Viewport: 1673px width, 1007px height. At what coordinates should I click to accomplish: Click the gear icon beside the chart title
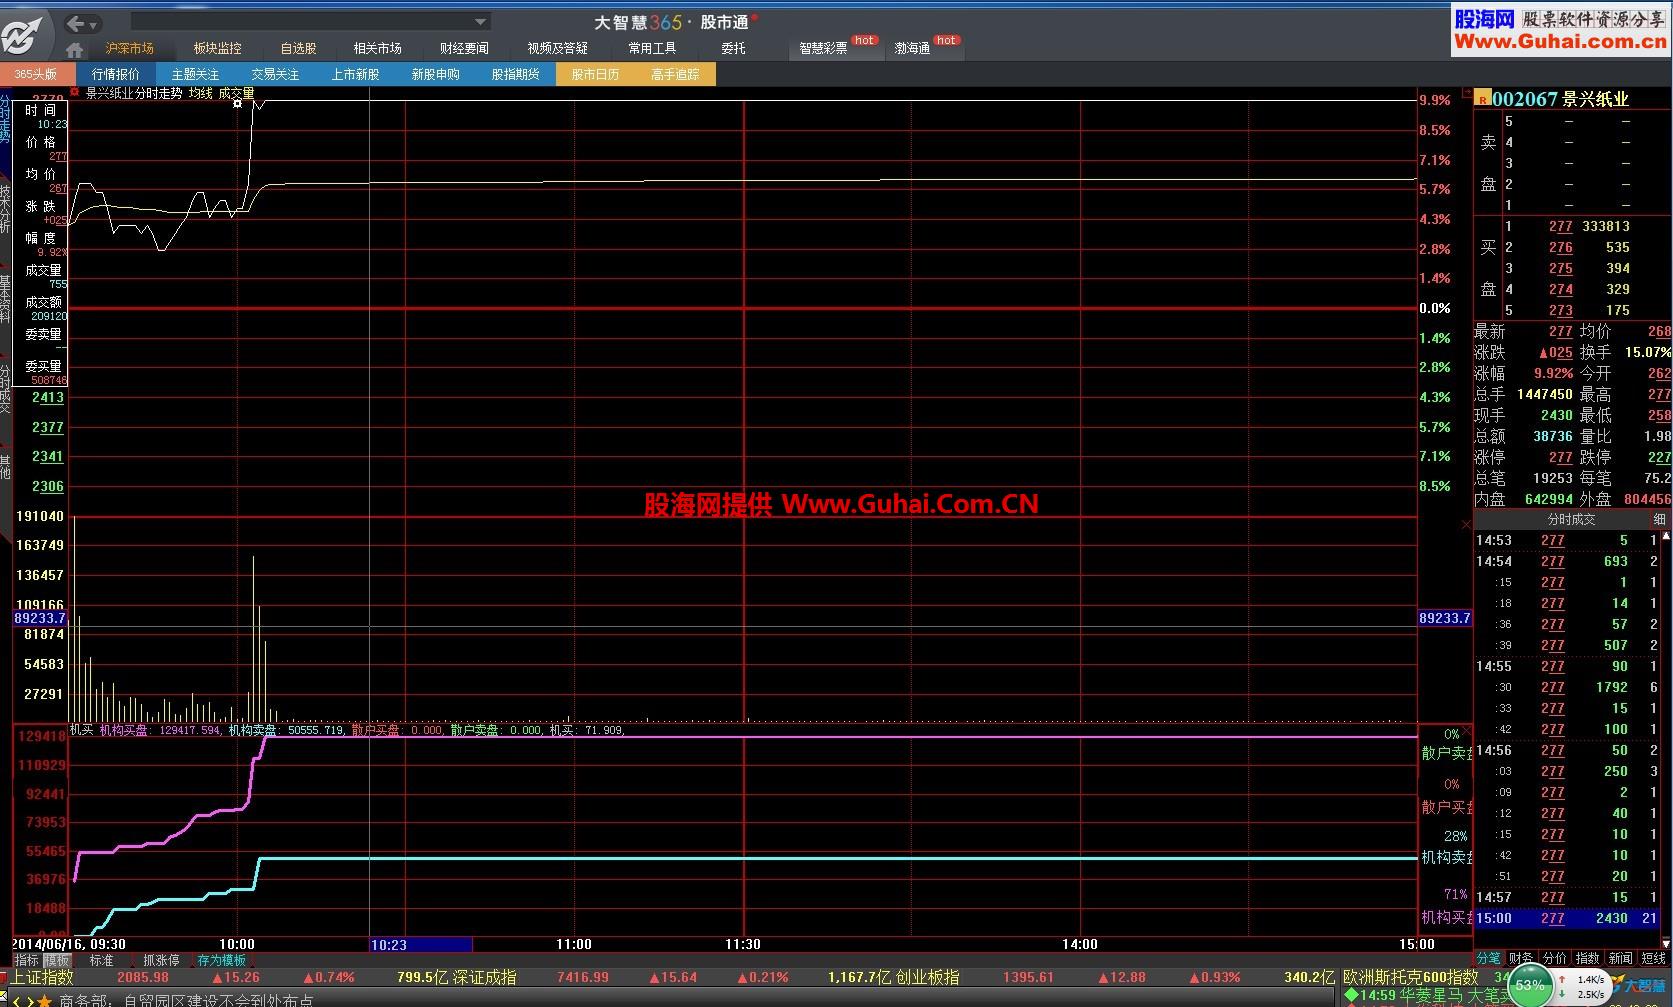(74, 92)
